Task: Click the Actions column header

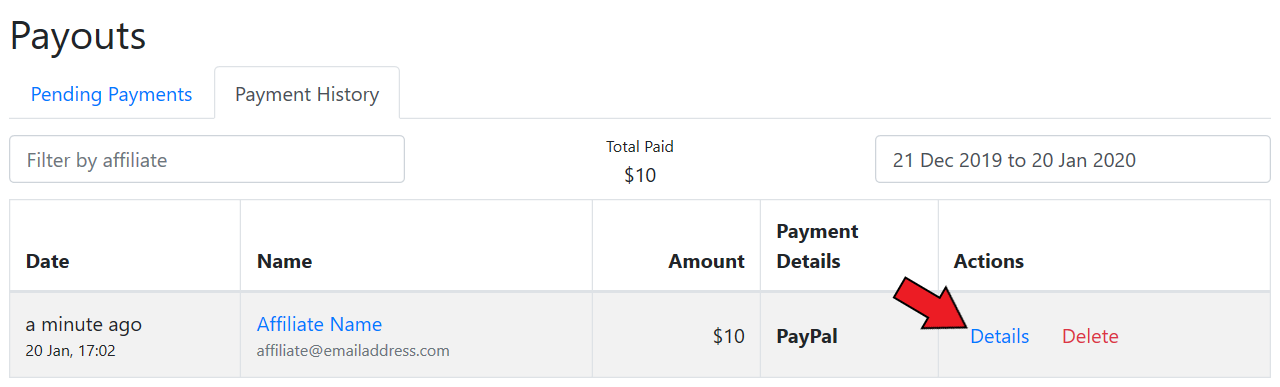Action: pos(989,261)
